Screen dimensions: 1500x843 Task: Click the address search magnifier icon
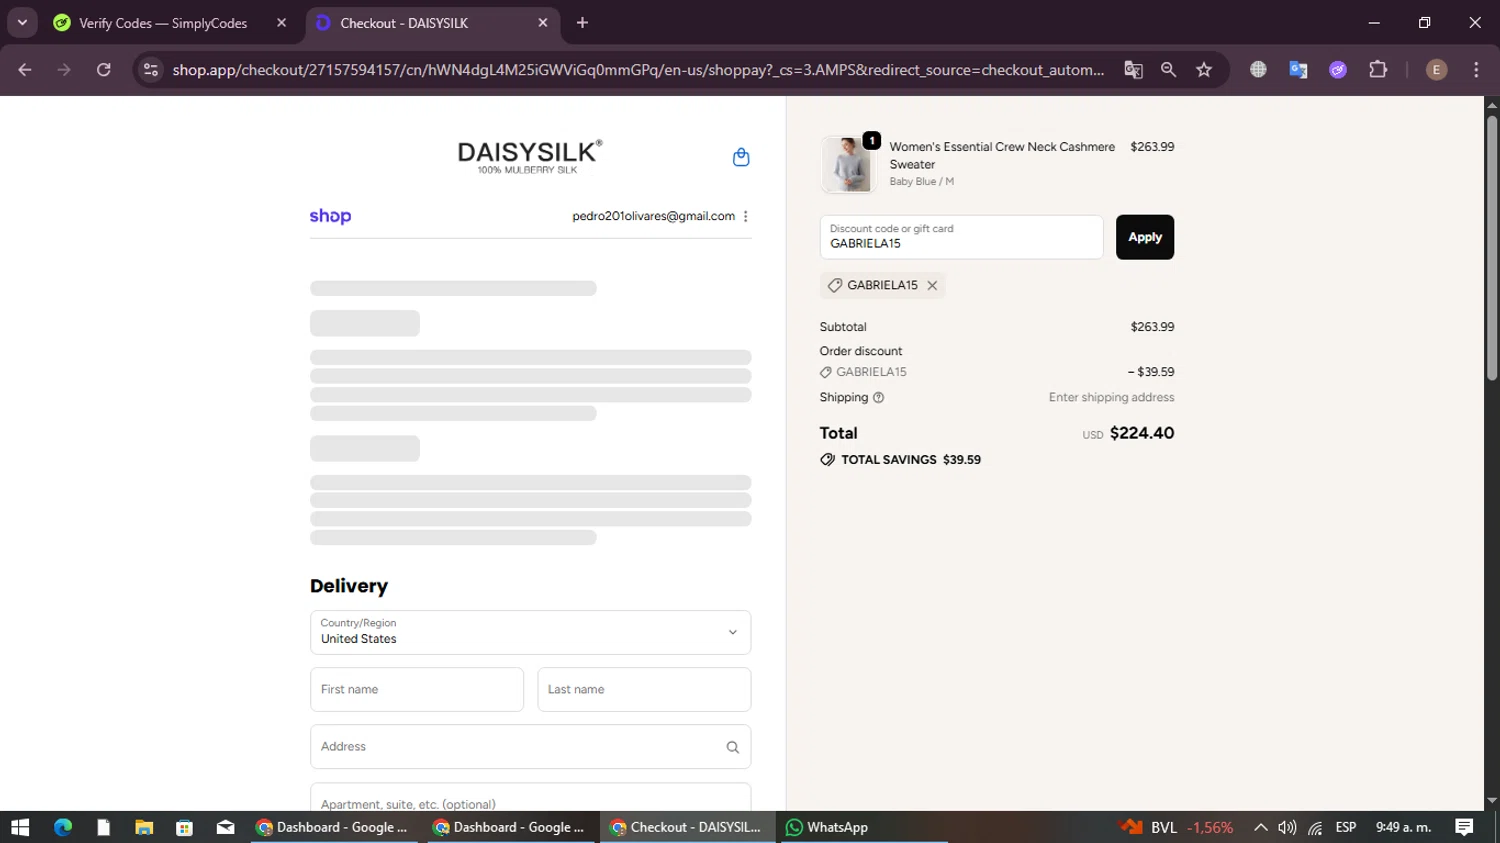(x=733, y=747)
